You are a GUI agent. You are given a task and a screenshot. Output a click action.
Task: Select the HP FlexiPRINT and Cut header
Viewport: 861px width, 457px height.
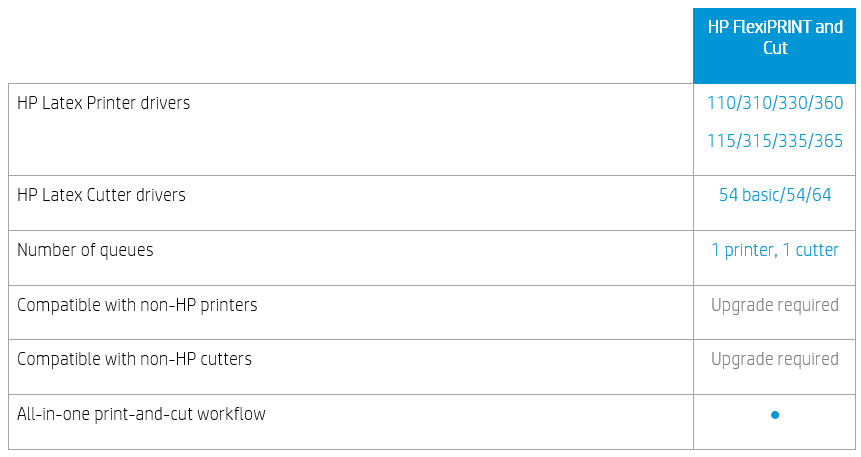pyautogui.click(x=775, y=46)
